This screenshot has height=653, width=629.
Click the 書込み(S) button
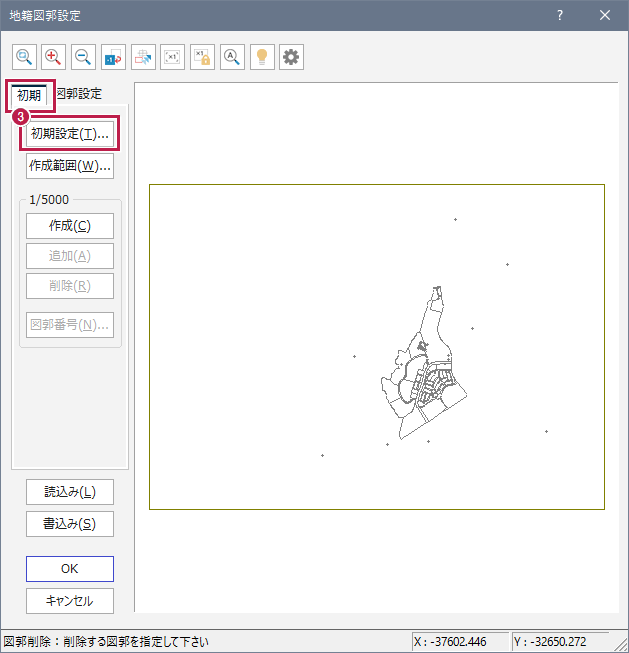(70, 524)
